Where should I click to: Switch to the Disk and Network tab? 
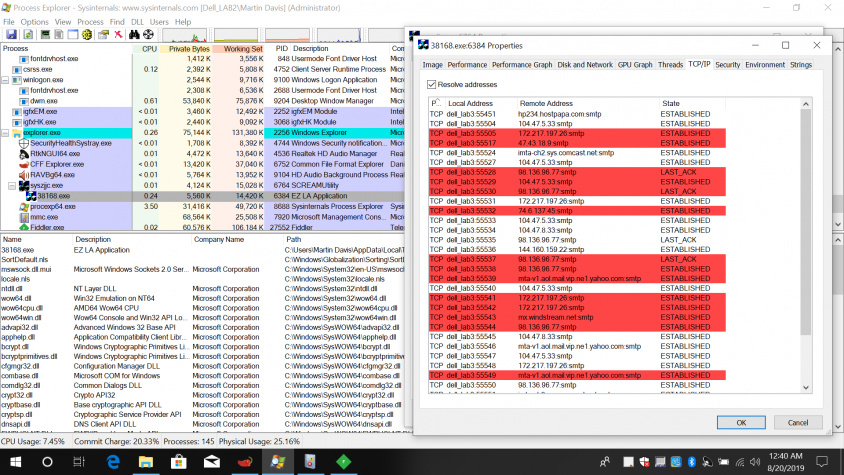[x=585, y=65]
